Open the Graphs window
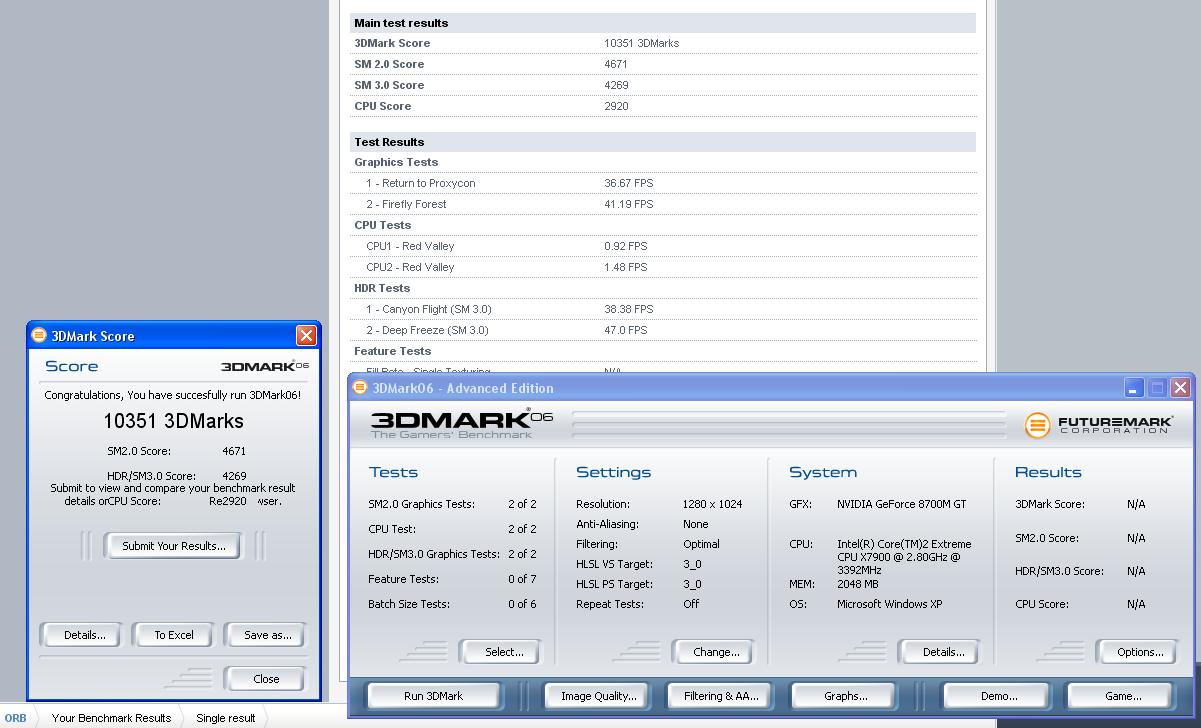 tap(845, 696)
